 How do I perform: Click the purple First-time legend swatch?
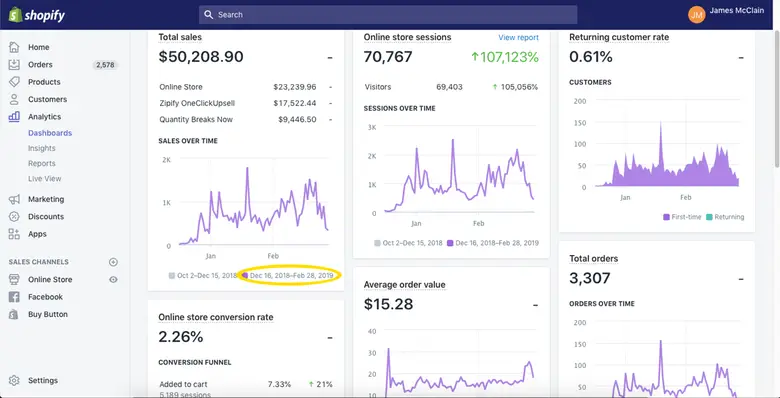click(667, 217)
